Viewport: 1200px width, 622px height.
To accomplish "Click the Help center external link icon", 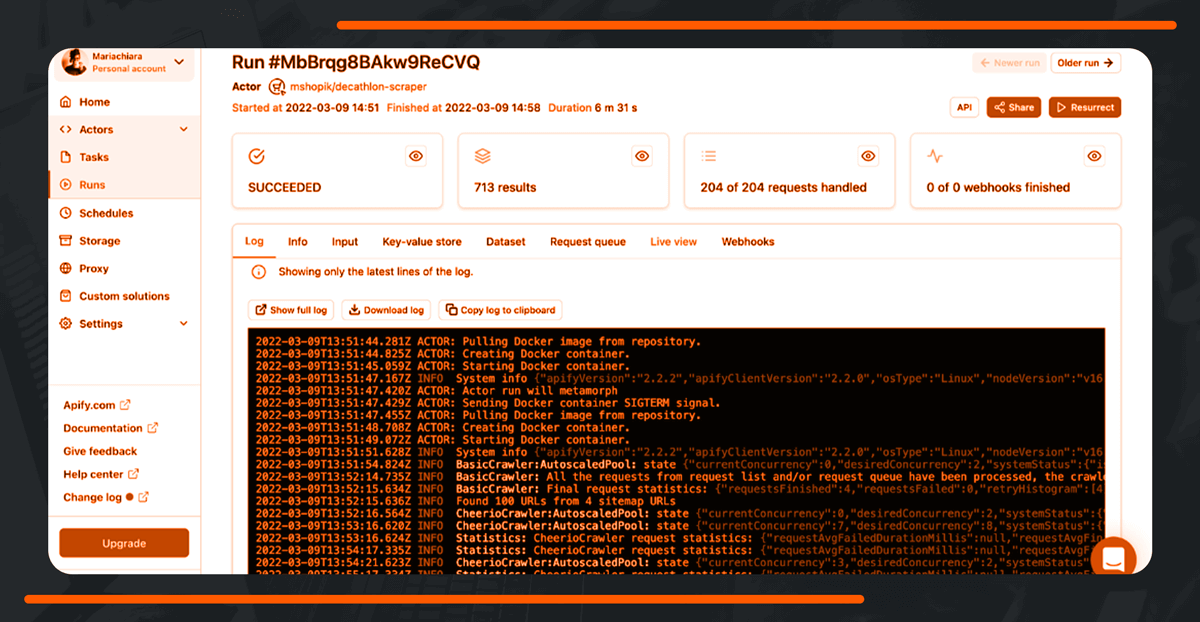I will [x=133, y=474].
